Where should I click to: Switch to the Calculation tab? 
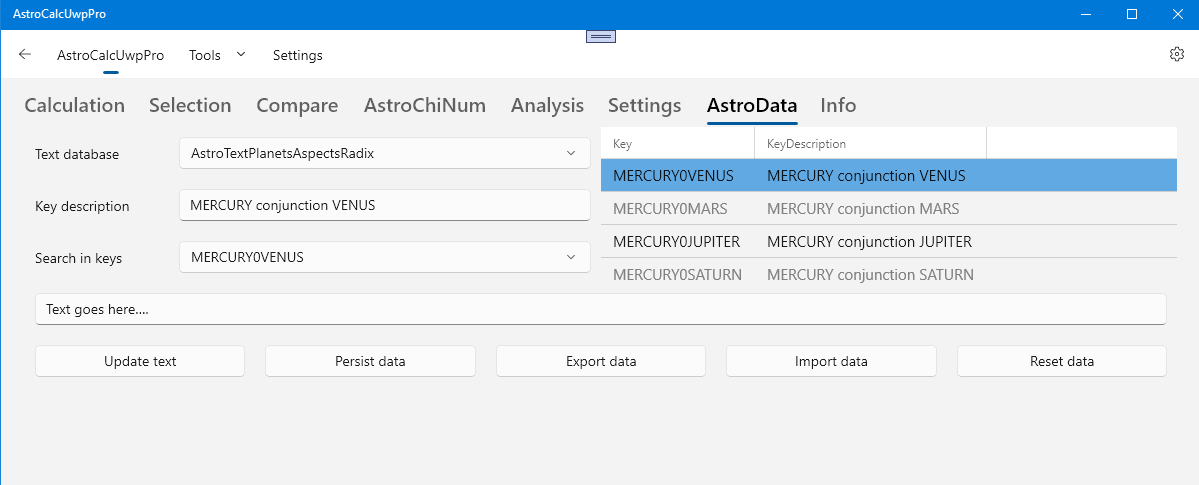75,105
